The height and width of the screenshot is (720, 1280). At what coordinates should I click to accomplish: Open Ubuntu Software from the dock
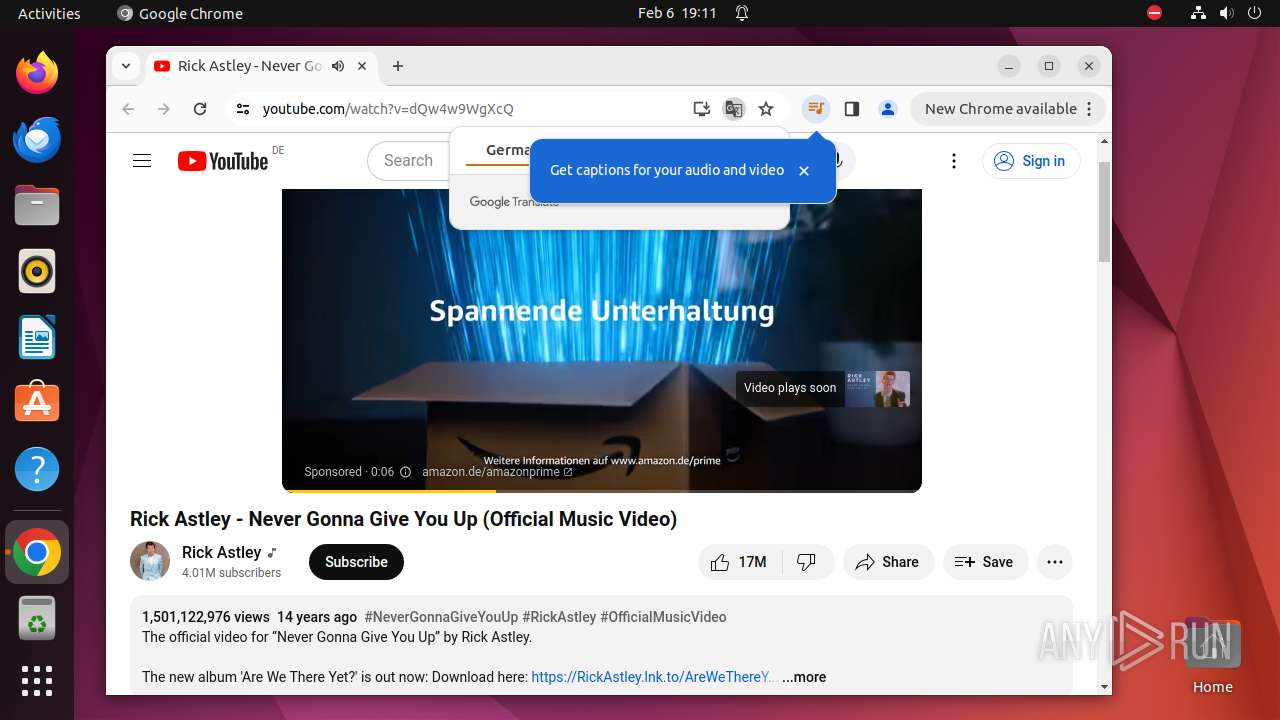pos(37,403)
